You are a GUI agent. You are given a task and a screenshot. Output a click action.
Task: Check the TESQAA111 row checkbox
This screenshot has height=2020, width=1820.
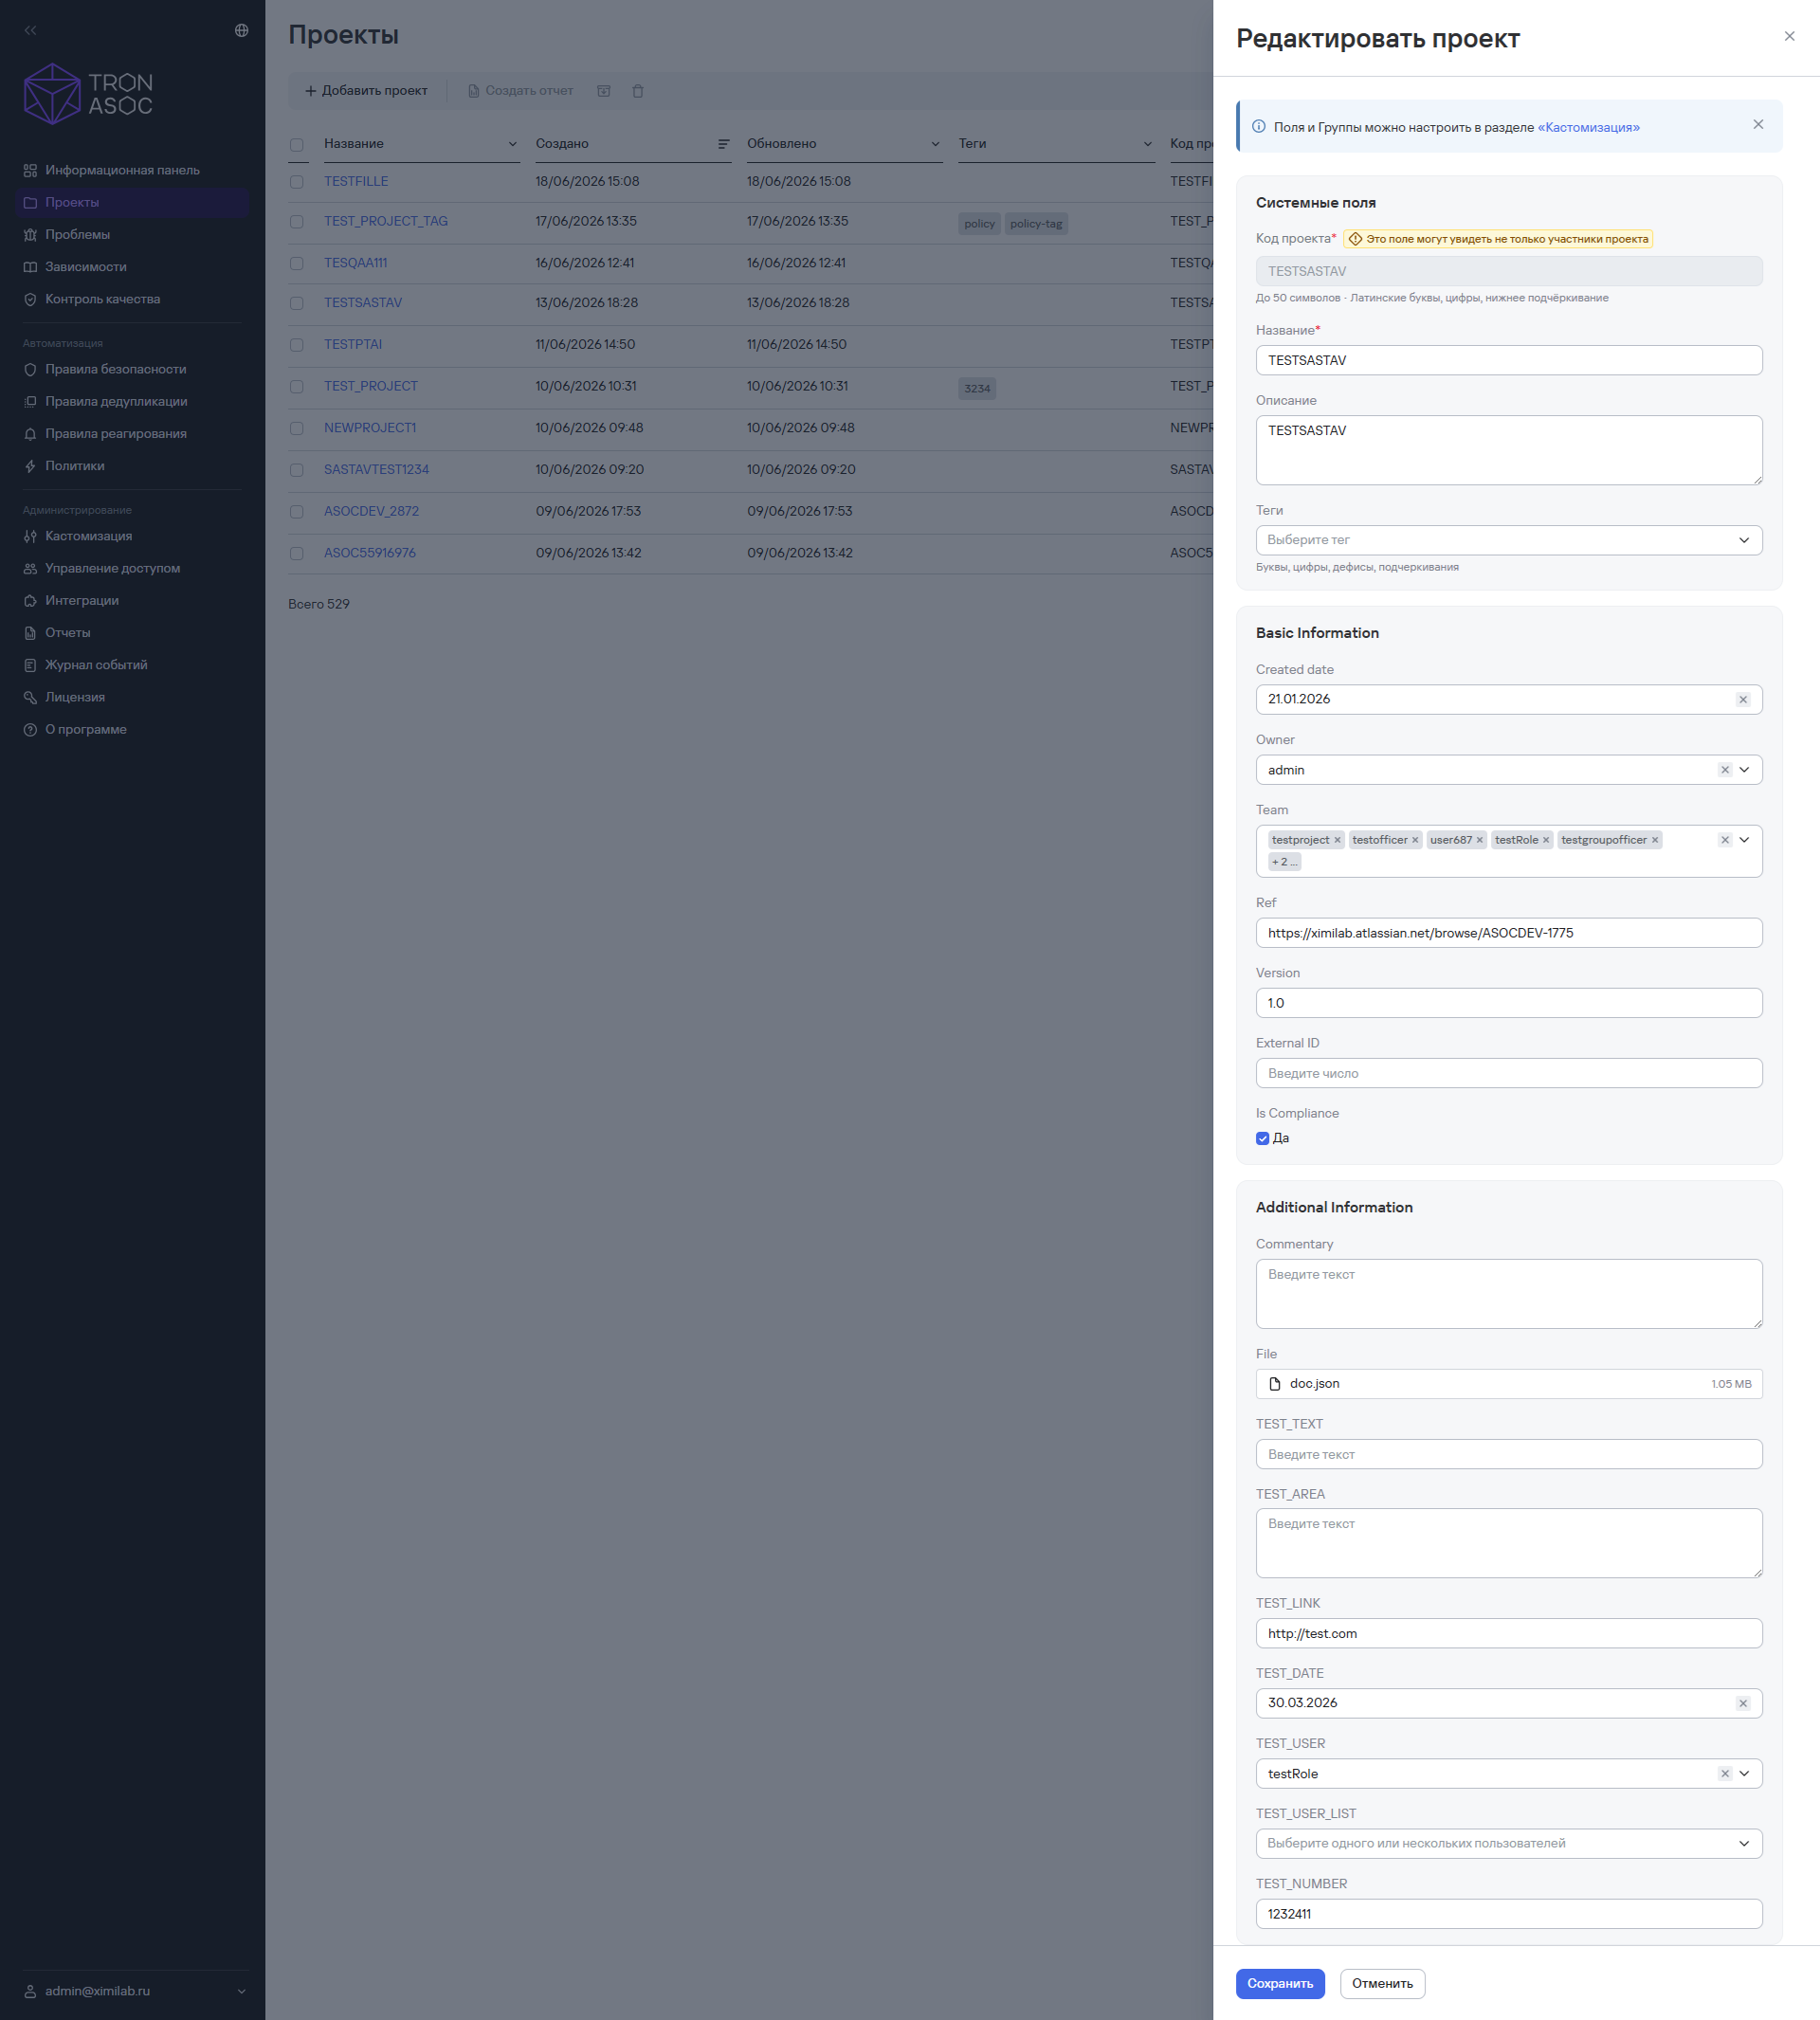[297, 264]
